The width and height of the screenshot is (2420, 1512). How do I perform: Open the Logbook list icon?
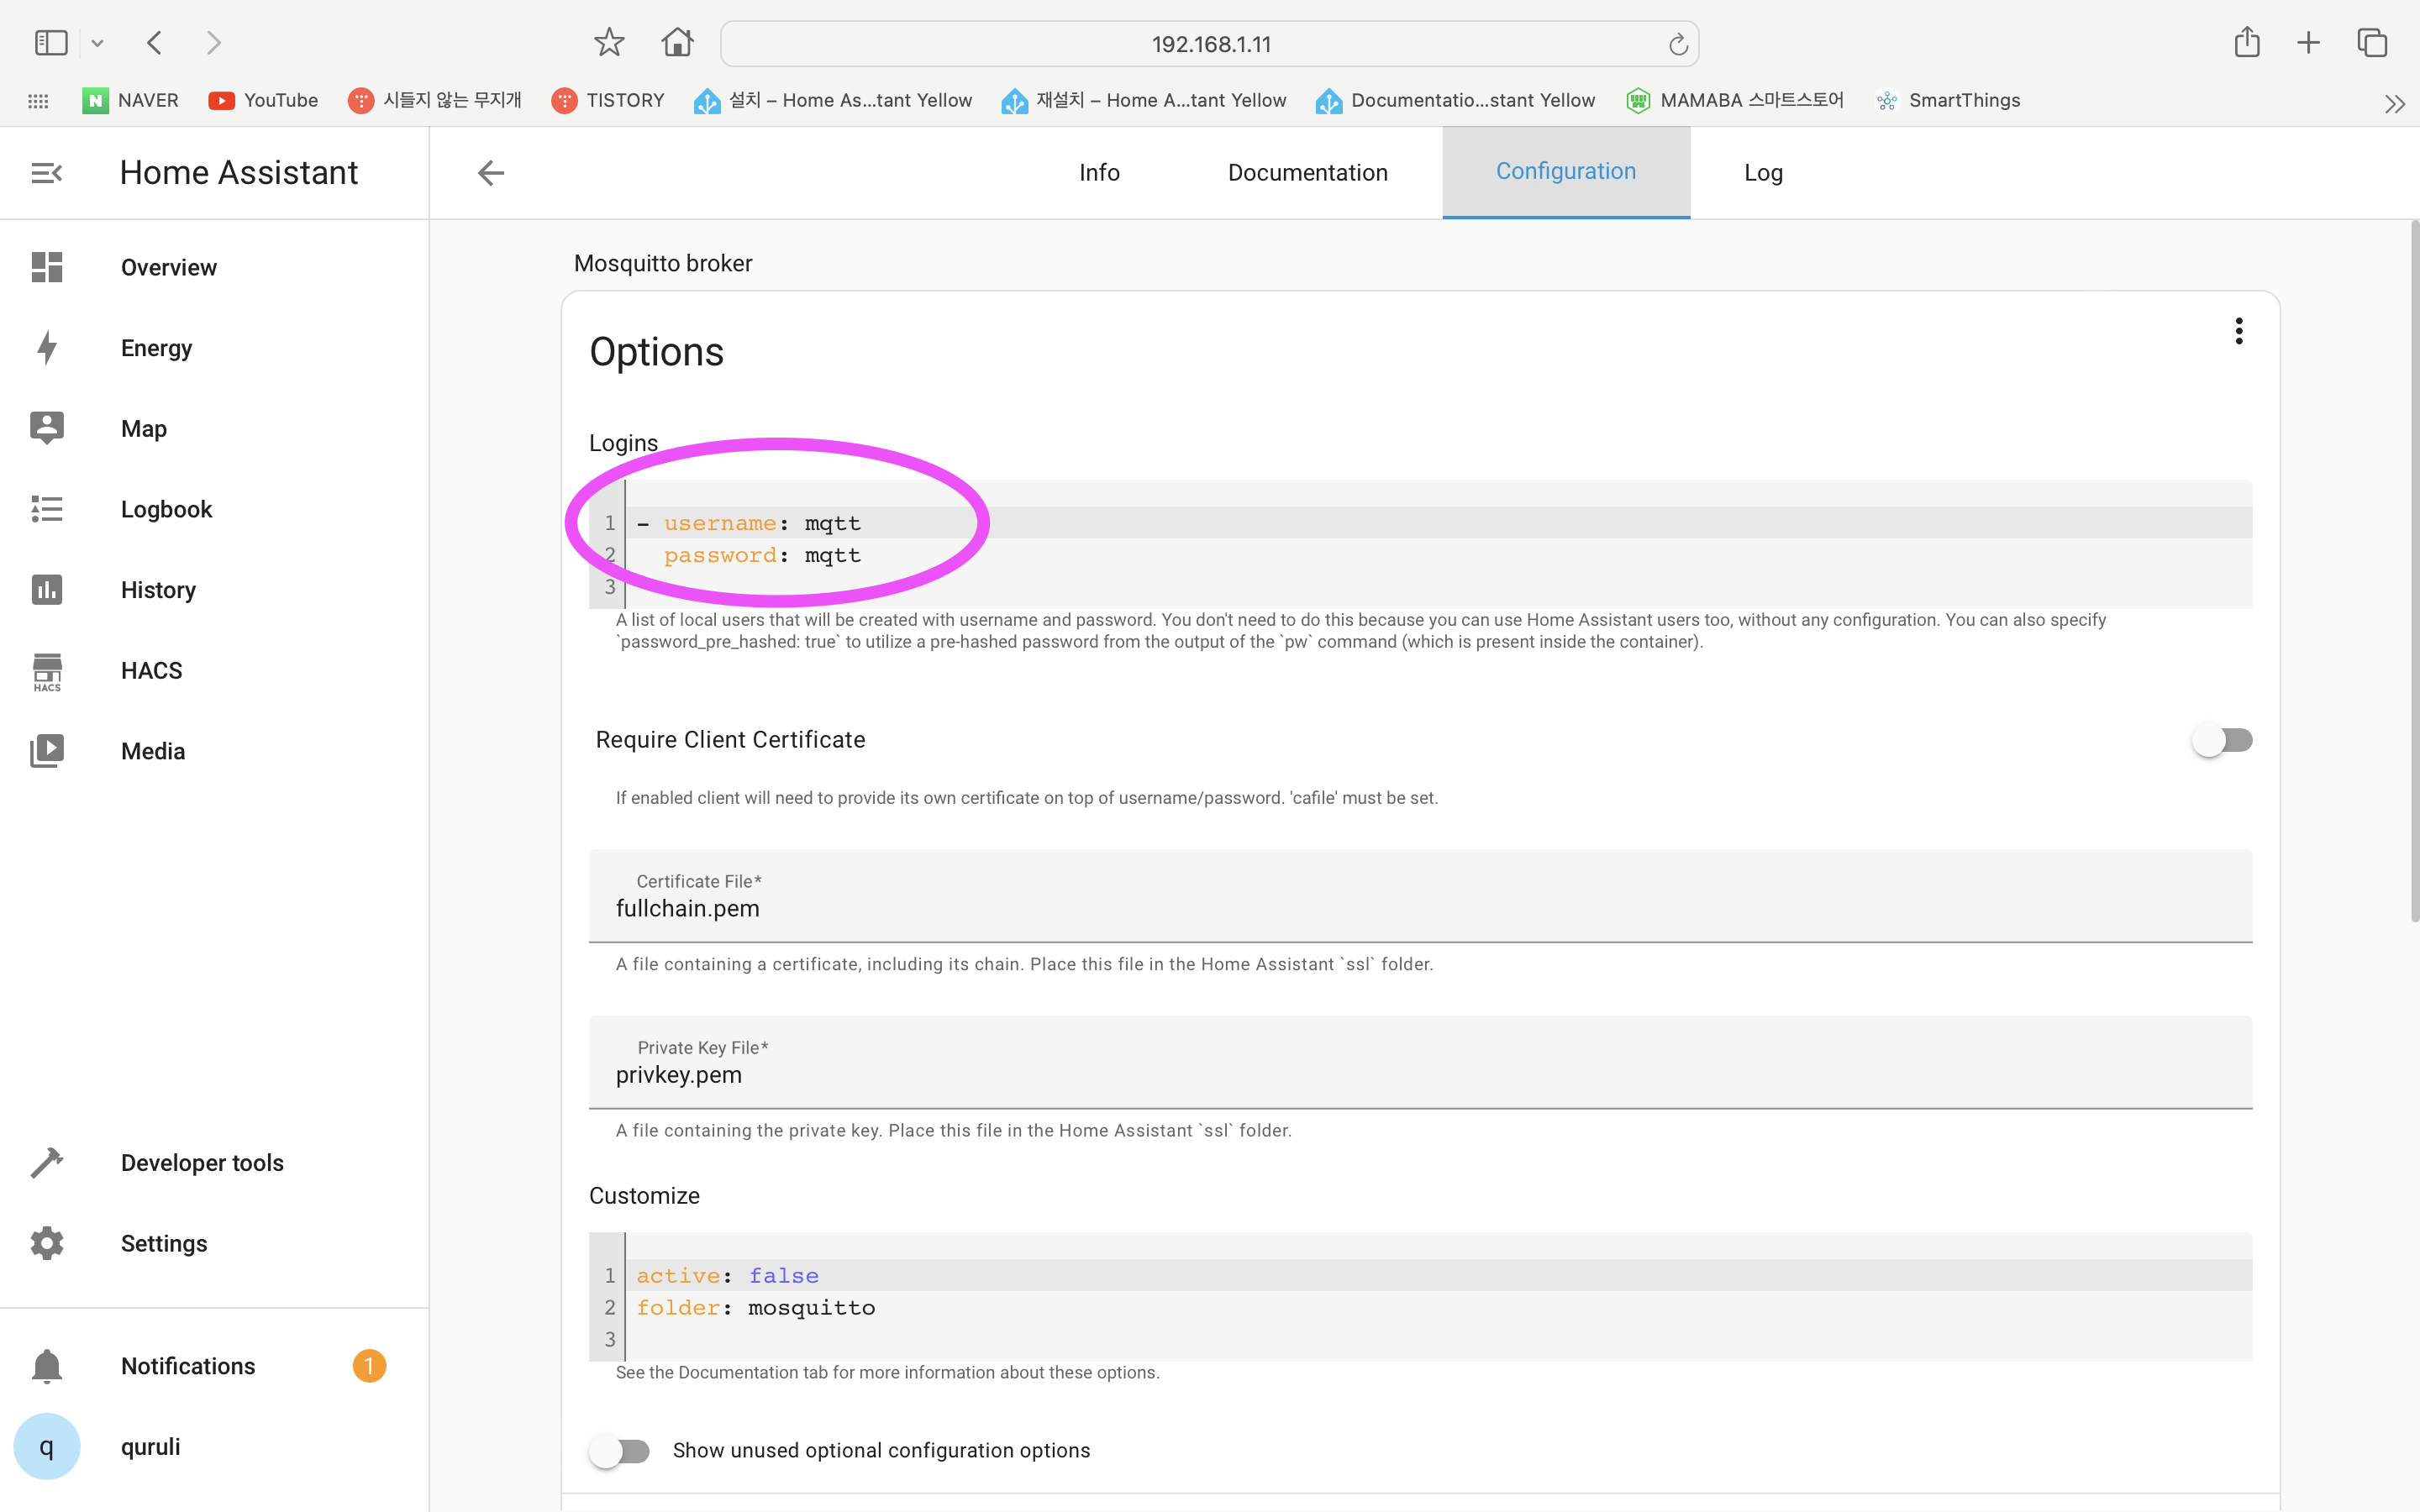(46, 509)
